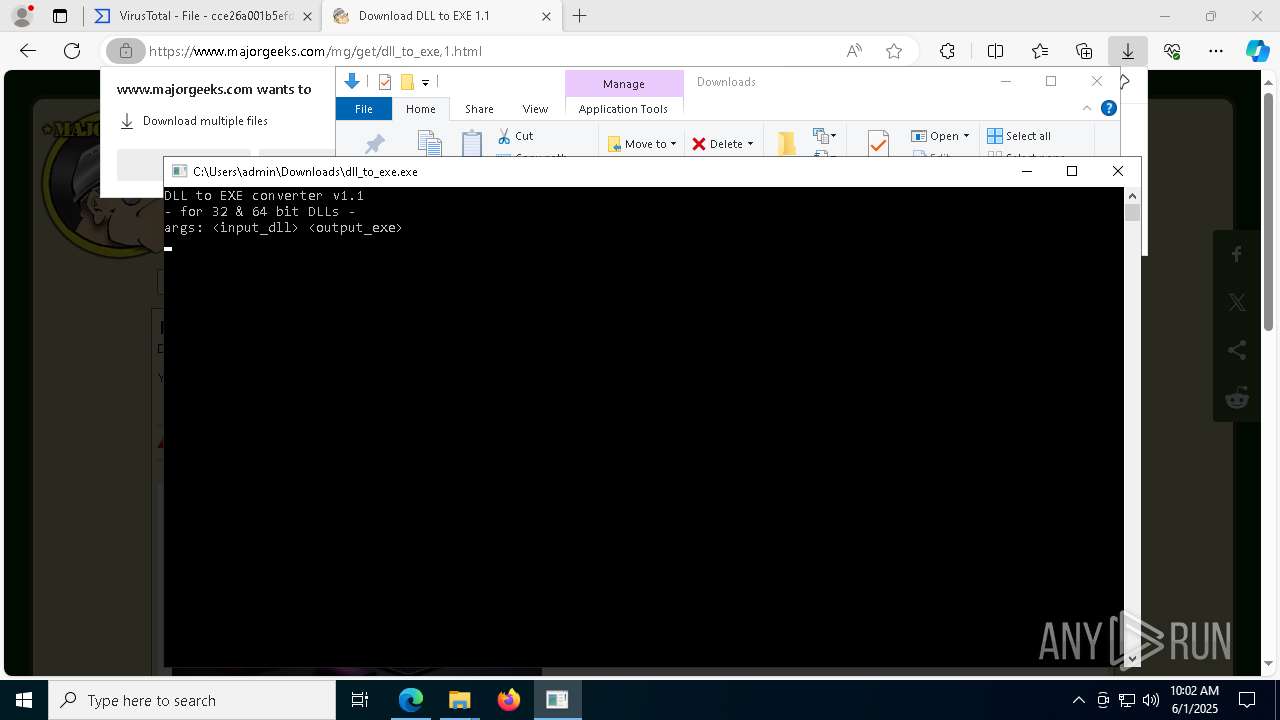The height and width of the screenshot is (720, 1280).
Task: Go back to the previous page
Action: (x=28, y=51)
